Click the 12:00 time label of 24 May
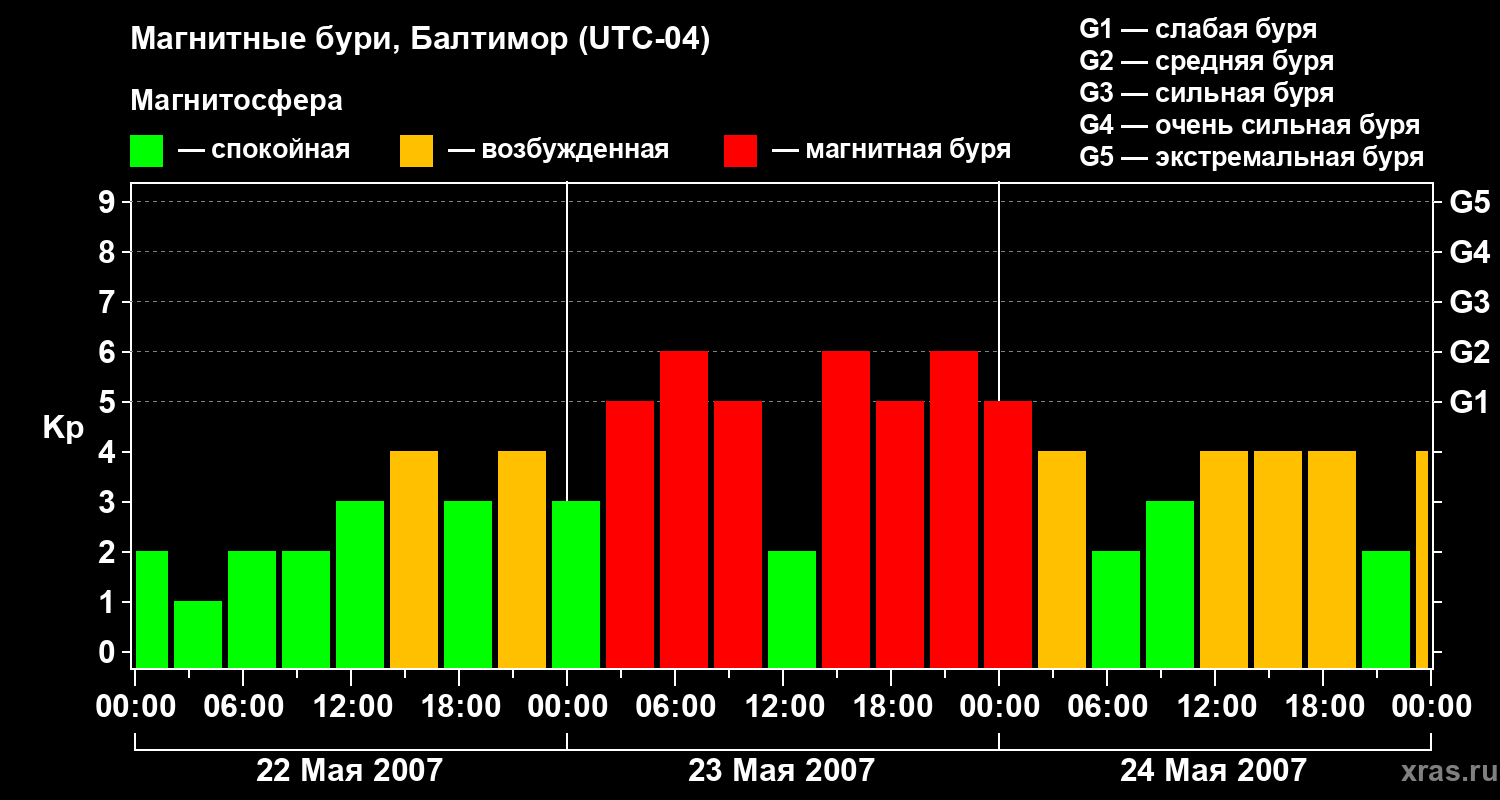The height and width of the screenshot is (800, 1500). [1215, 707]
